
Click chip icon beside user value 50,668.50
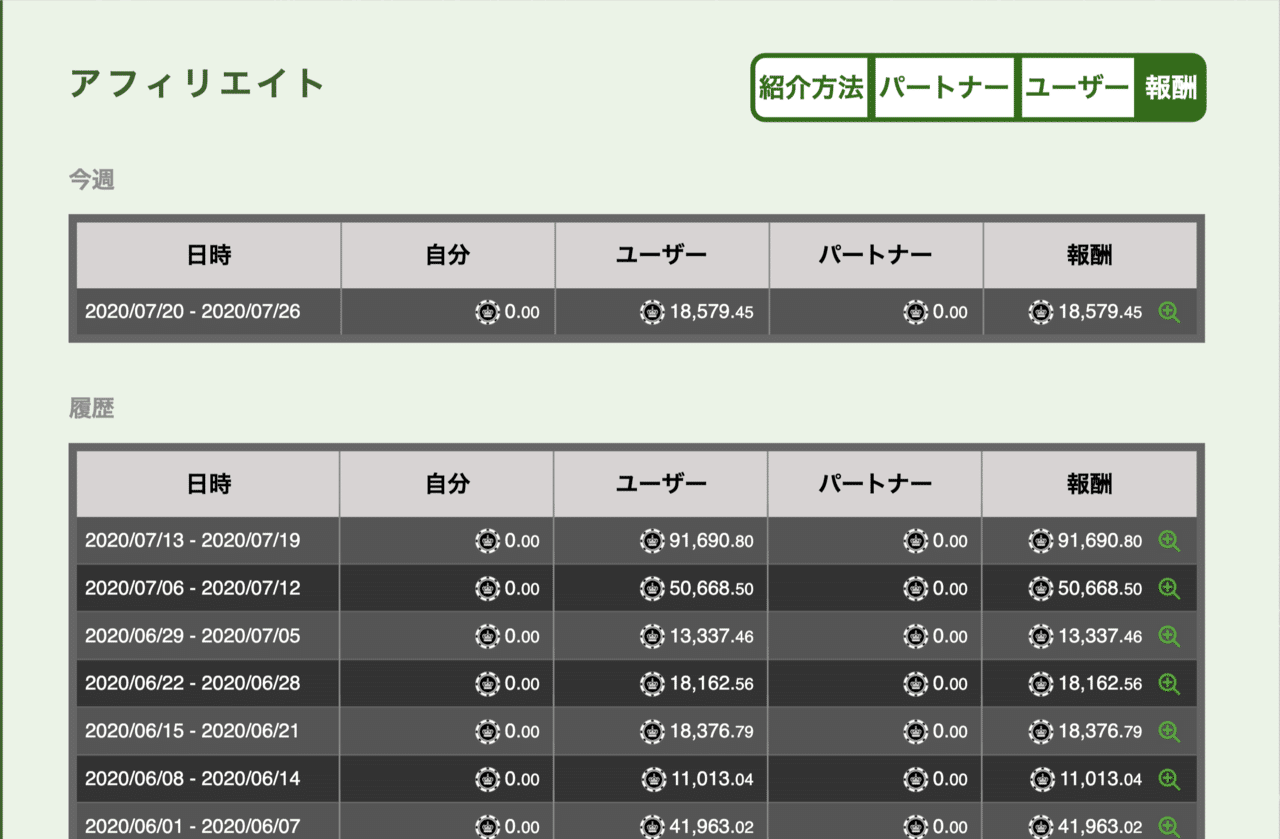[652, 588]
